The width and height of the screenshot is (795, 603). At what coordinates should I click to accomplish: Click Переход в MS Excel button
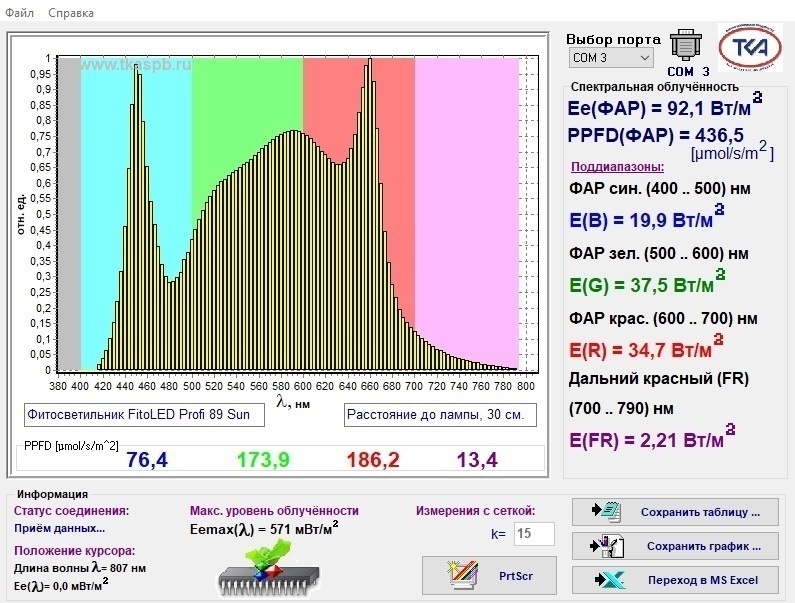675,580
